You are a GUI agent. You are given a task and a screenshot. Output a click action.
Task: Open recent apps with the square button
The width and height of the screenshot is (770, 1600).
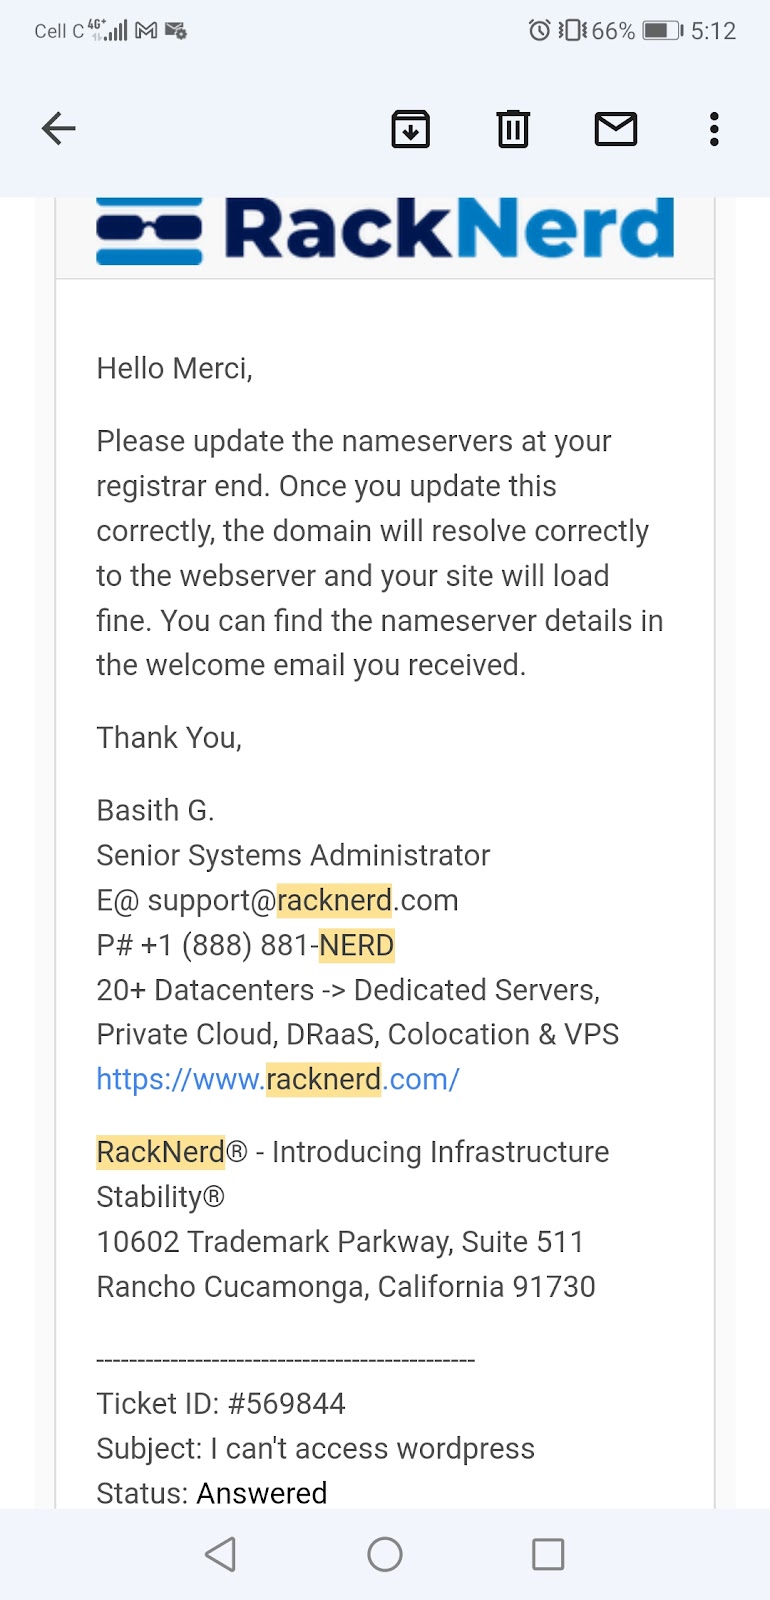547,1554
